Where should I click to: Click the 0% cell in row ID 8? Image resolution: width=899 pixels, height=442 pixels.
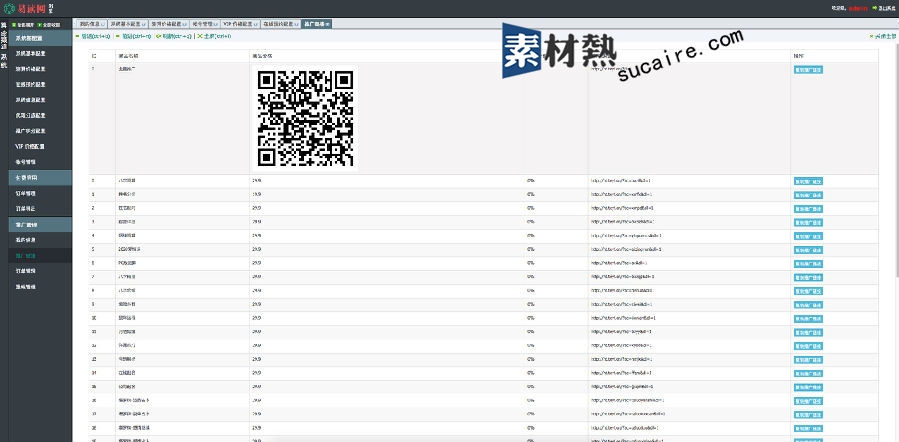tap(556, 291)
